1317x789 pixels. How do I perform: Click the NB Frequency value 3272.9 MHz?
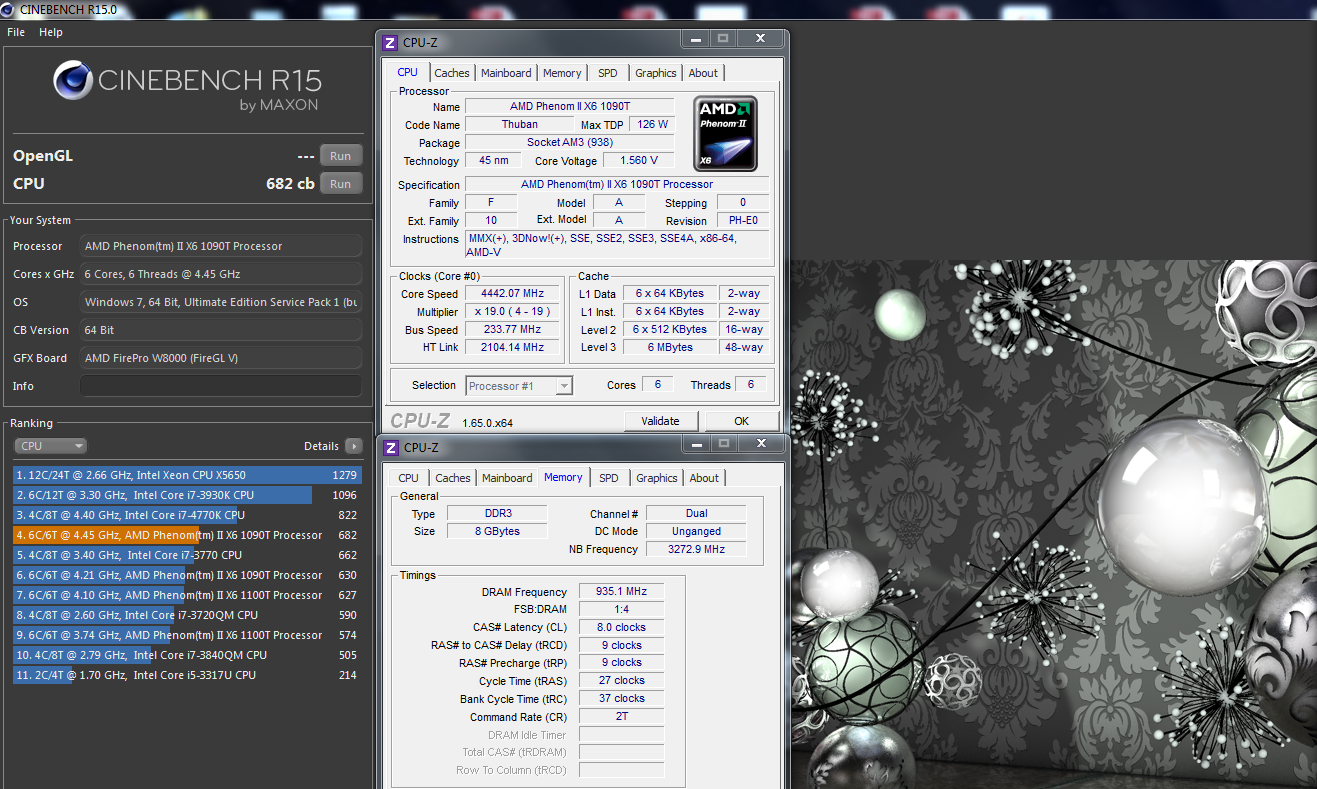click(x=697, y=549)
